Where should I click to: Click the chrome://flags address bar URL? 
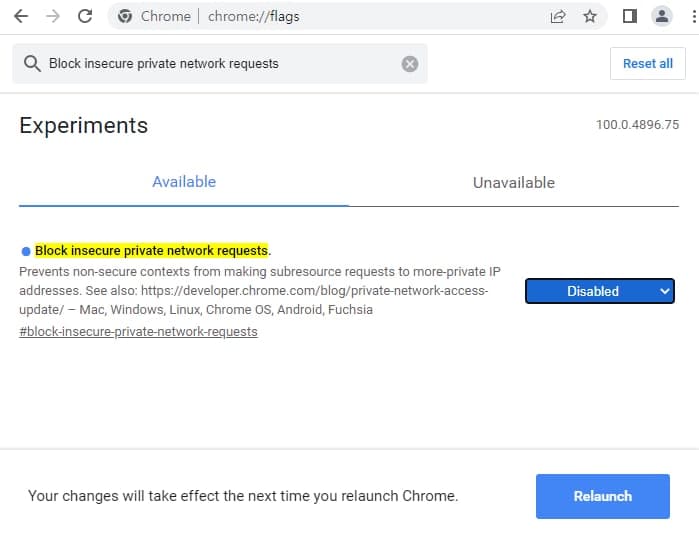(254, 16)
